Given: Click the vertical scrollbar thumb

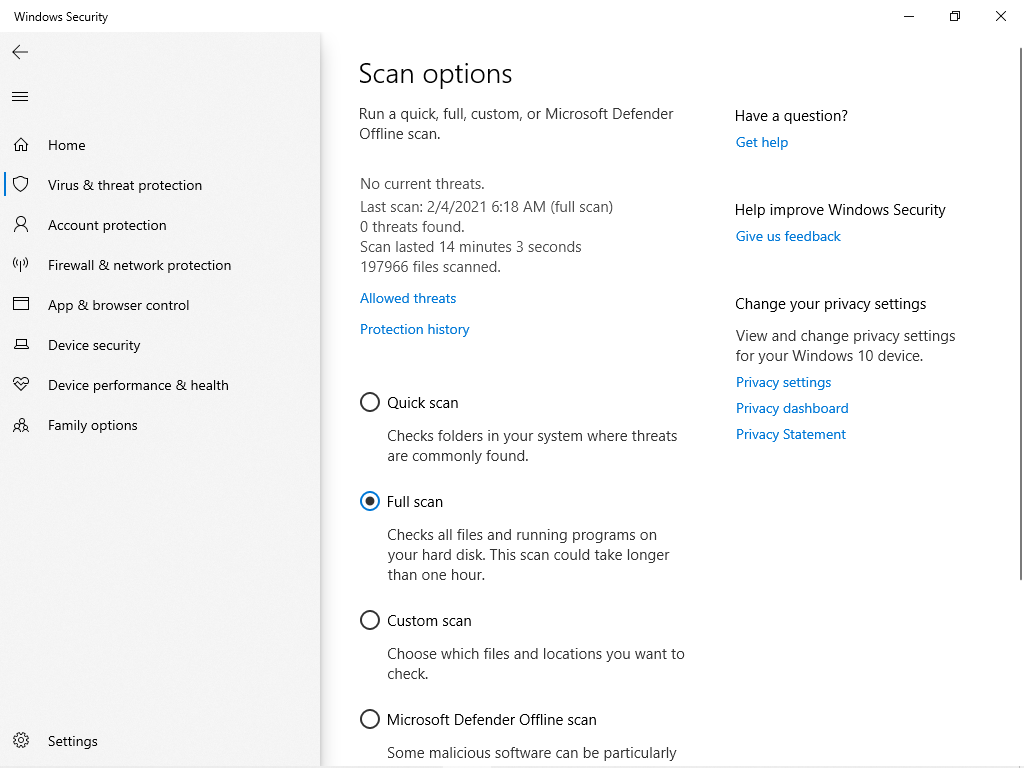Looking at the screenshot, I should (1021, 313).
